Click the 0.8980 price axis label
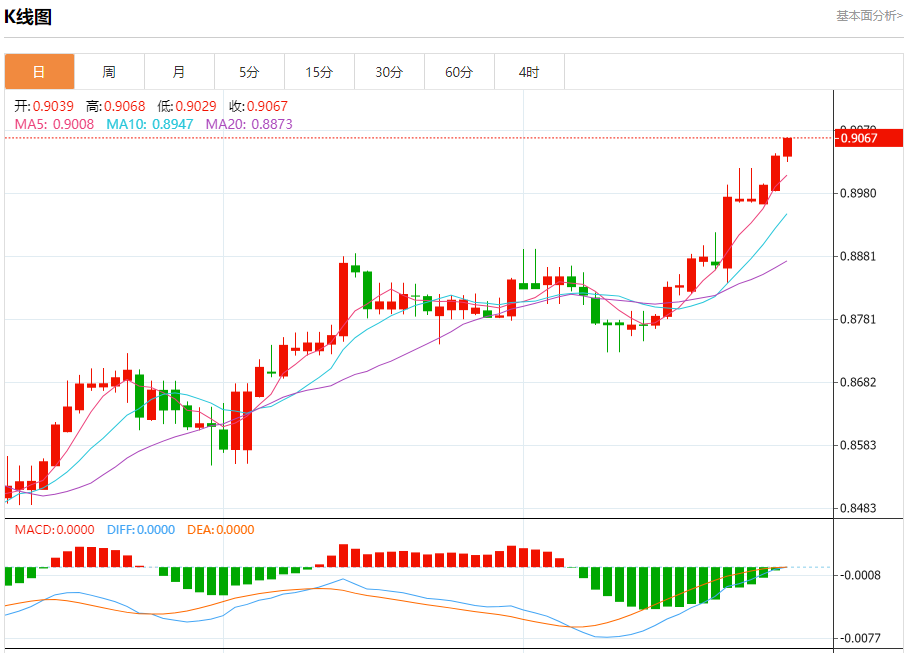 click(859, 193)
